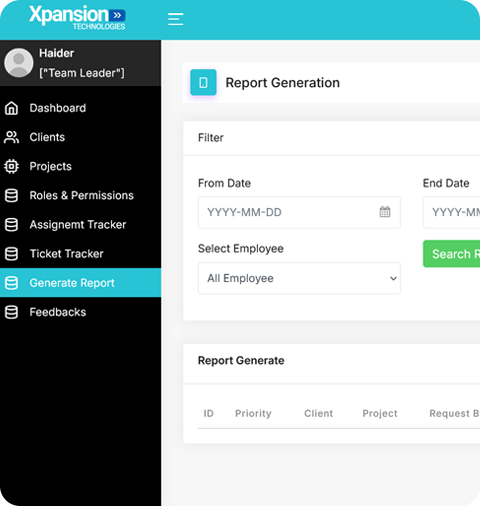480x506 pixels.
Task: Click the Ticket Tracker database icon
Action: click(12, 254)
